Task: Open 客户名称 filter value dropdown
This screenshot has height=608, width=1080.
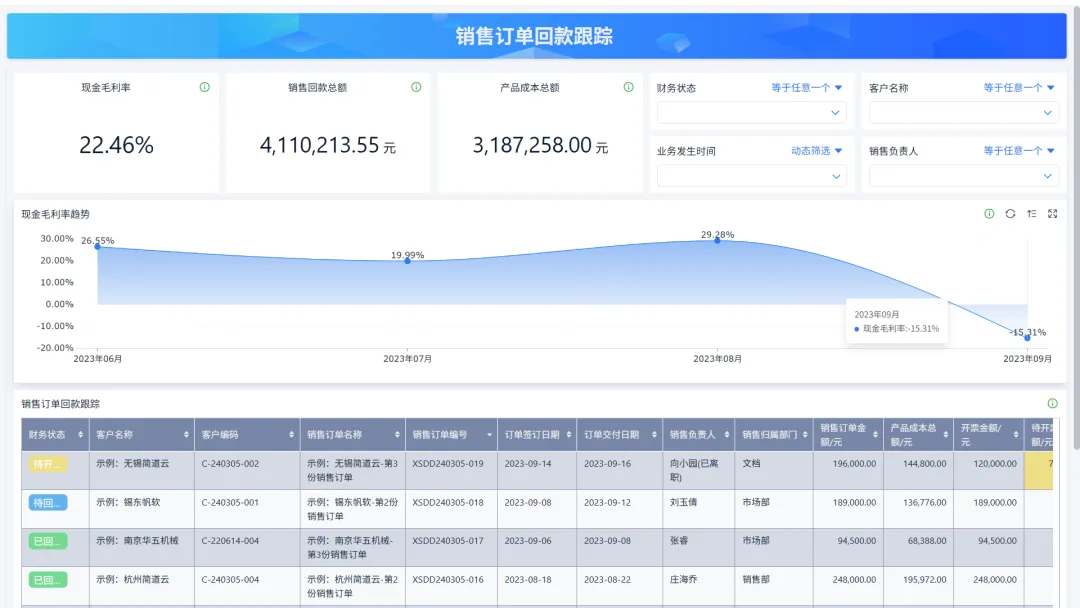Action: click(x=964, y=113)
